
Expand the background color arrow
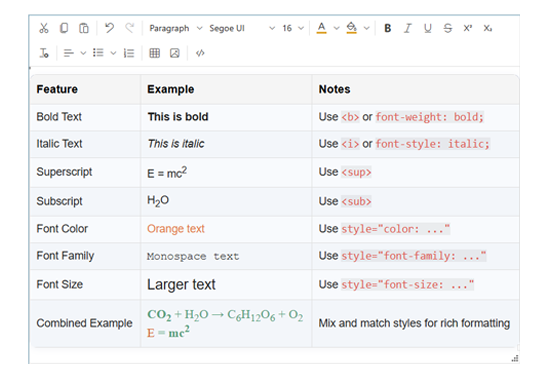[367, 28]
